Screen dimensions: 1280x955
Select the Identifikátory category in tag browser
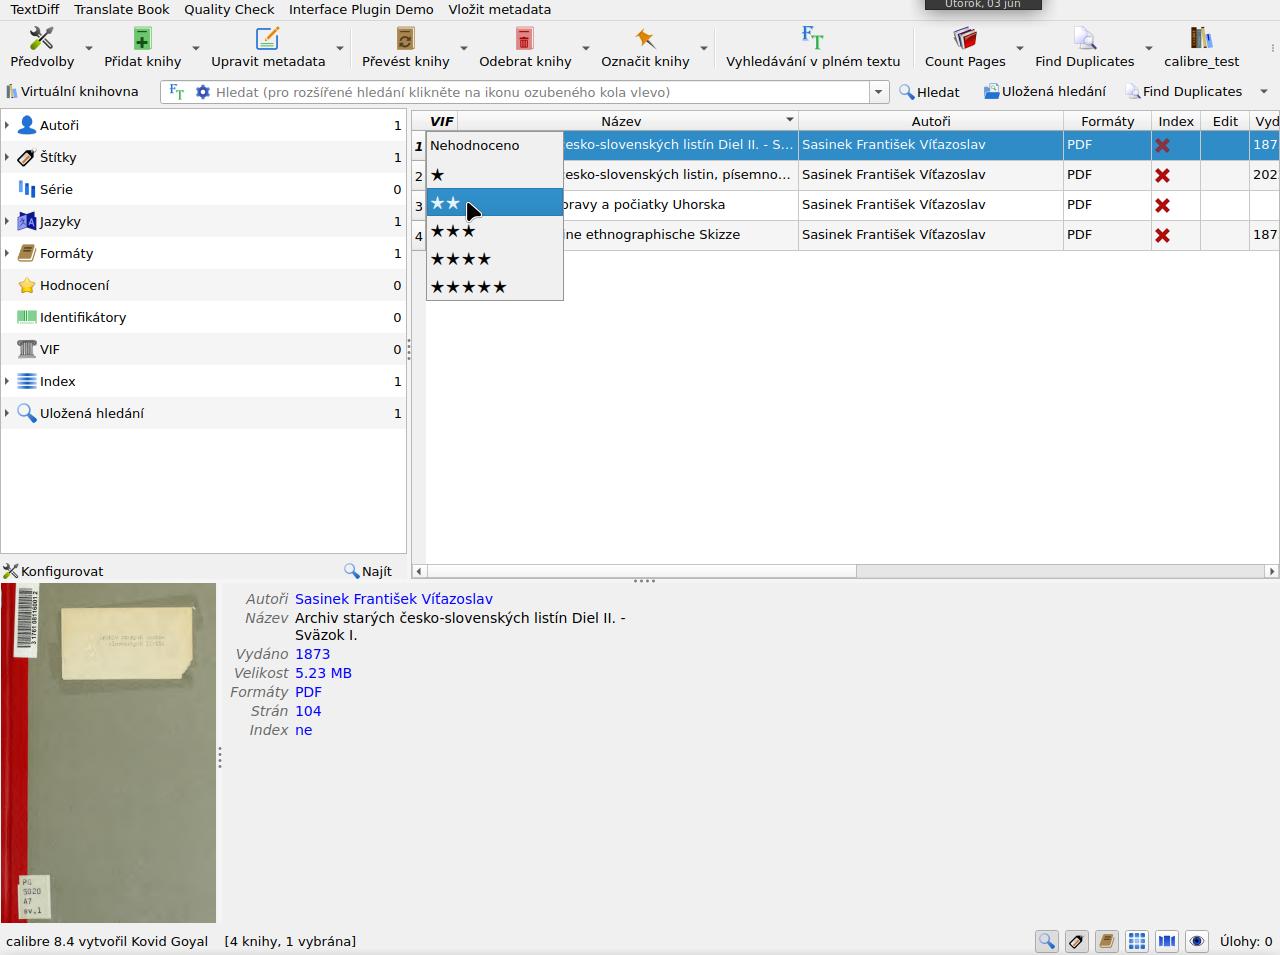click(x=203, y=317)
